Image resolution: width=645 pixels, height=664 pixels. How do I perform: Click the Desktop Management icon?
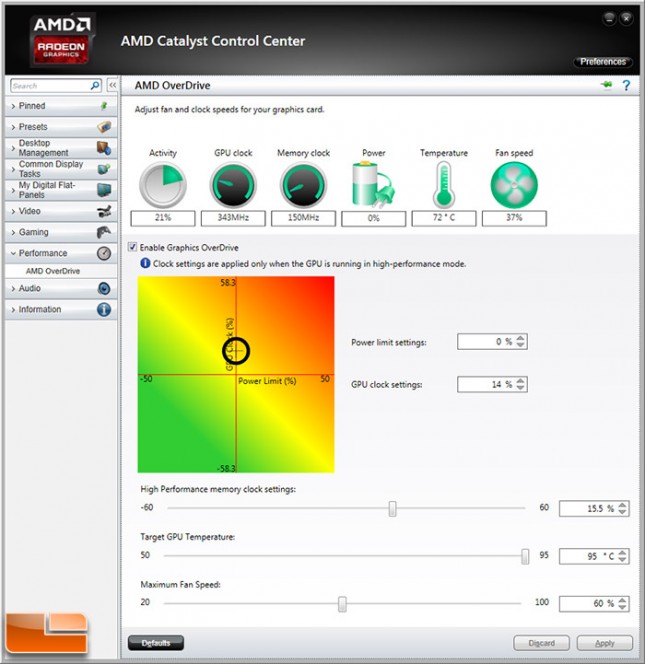click(x=104, y=148)
